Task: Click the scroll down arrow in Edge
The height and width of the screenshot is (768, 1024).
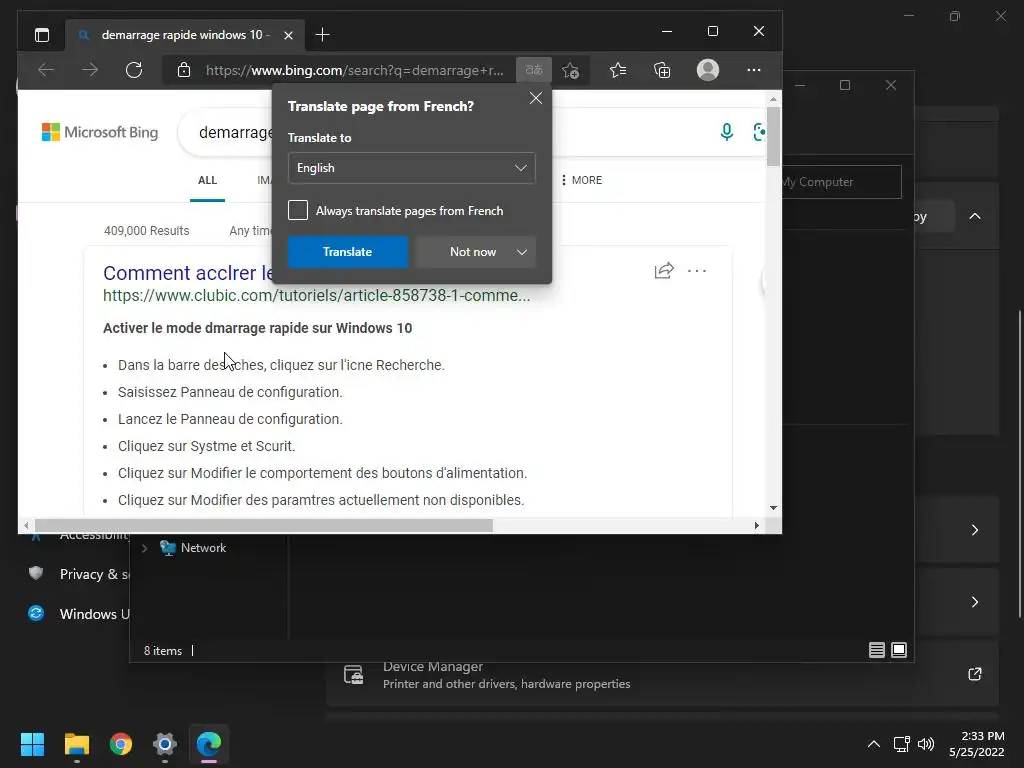Action: [x=773, y=507]
